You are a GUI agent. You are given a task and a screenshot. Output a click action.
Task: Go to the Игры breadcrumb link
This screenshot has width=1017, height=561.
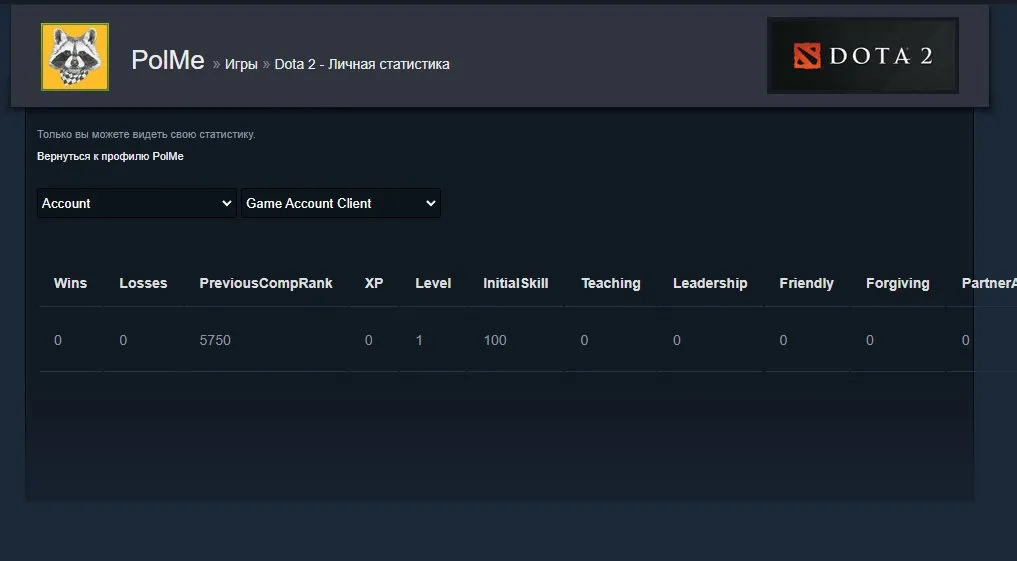pos(241,64)
